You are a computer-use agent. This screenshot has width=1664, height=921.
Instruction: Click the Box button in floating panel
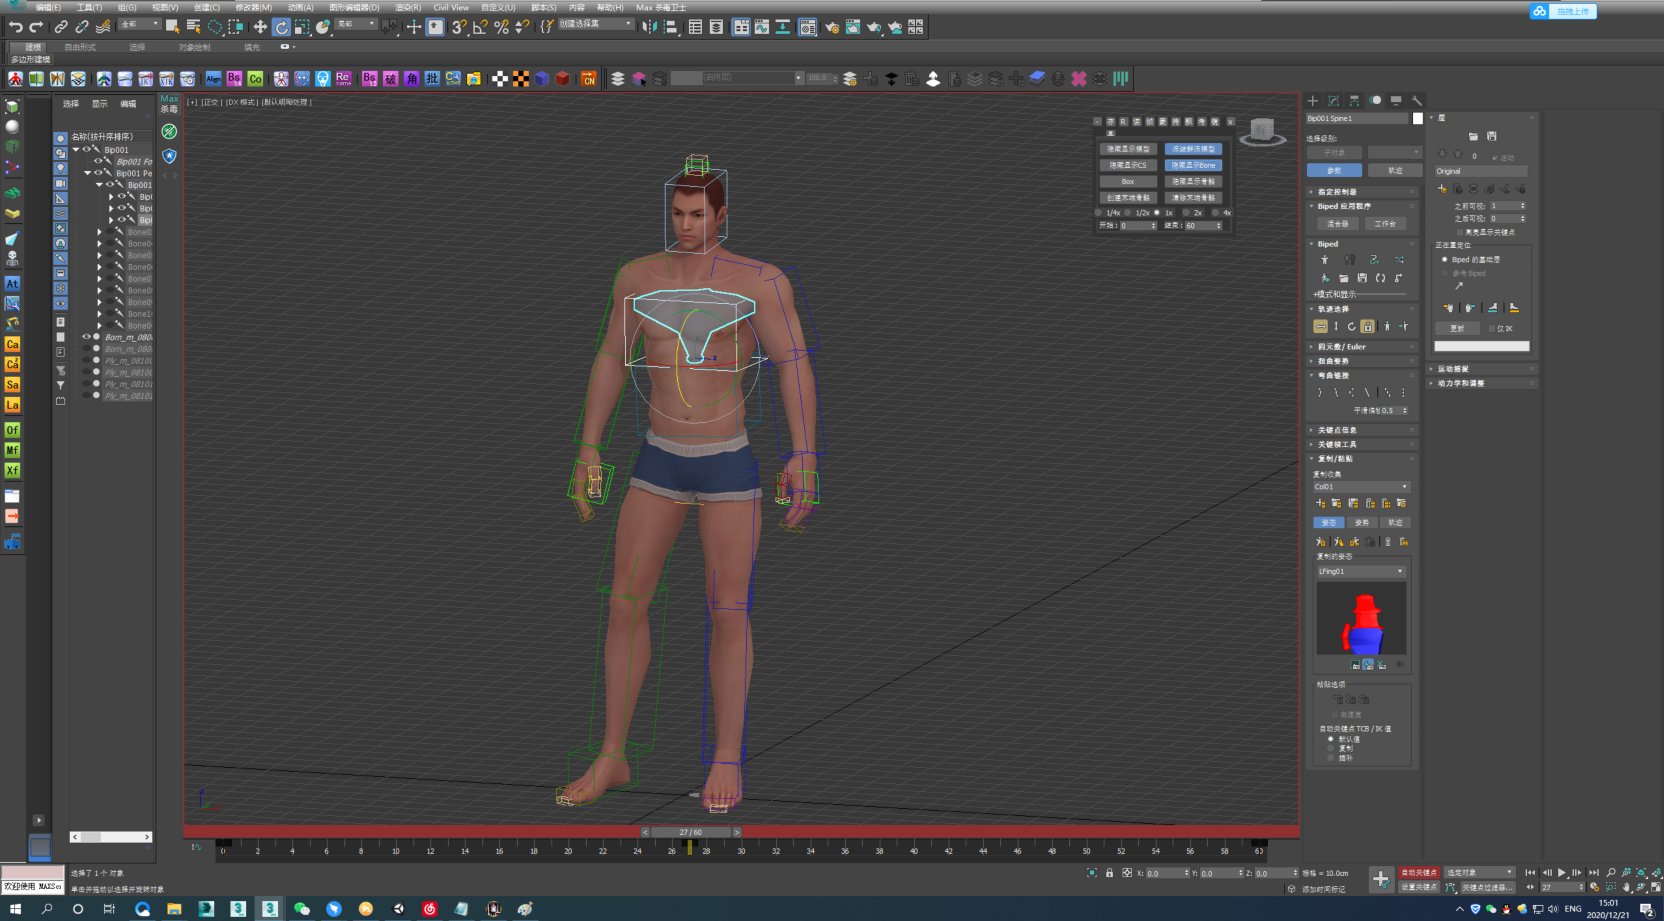[x=1127, y=182]
